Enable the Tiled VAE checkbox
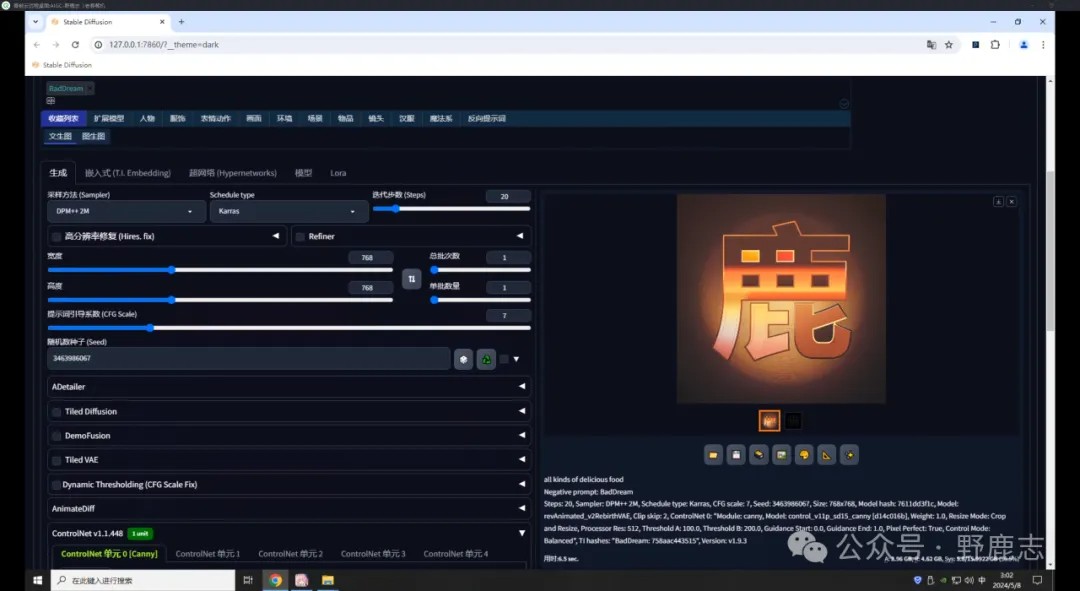 pyautogui.click(x=56, y=460)
